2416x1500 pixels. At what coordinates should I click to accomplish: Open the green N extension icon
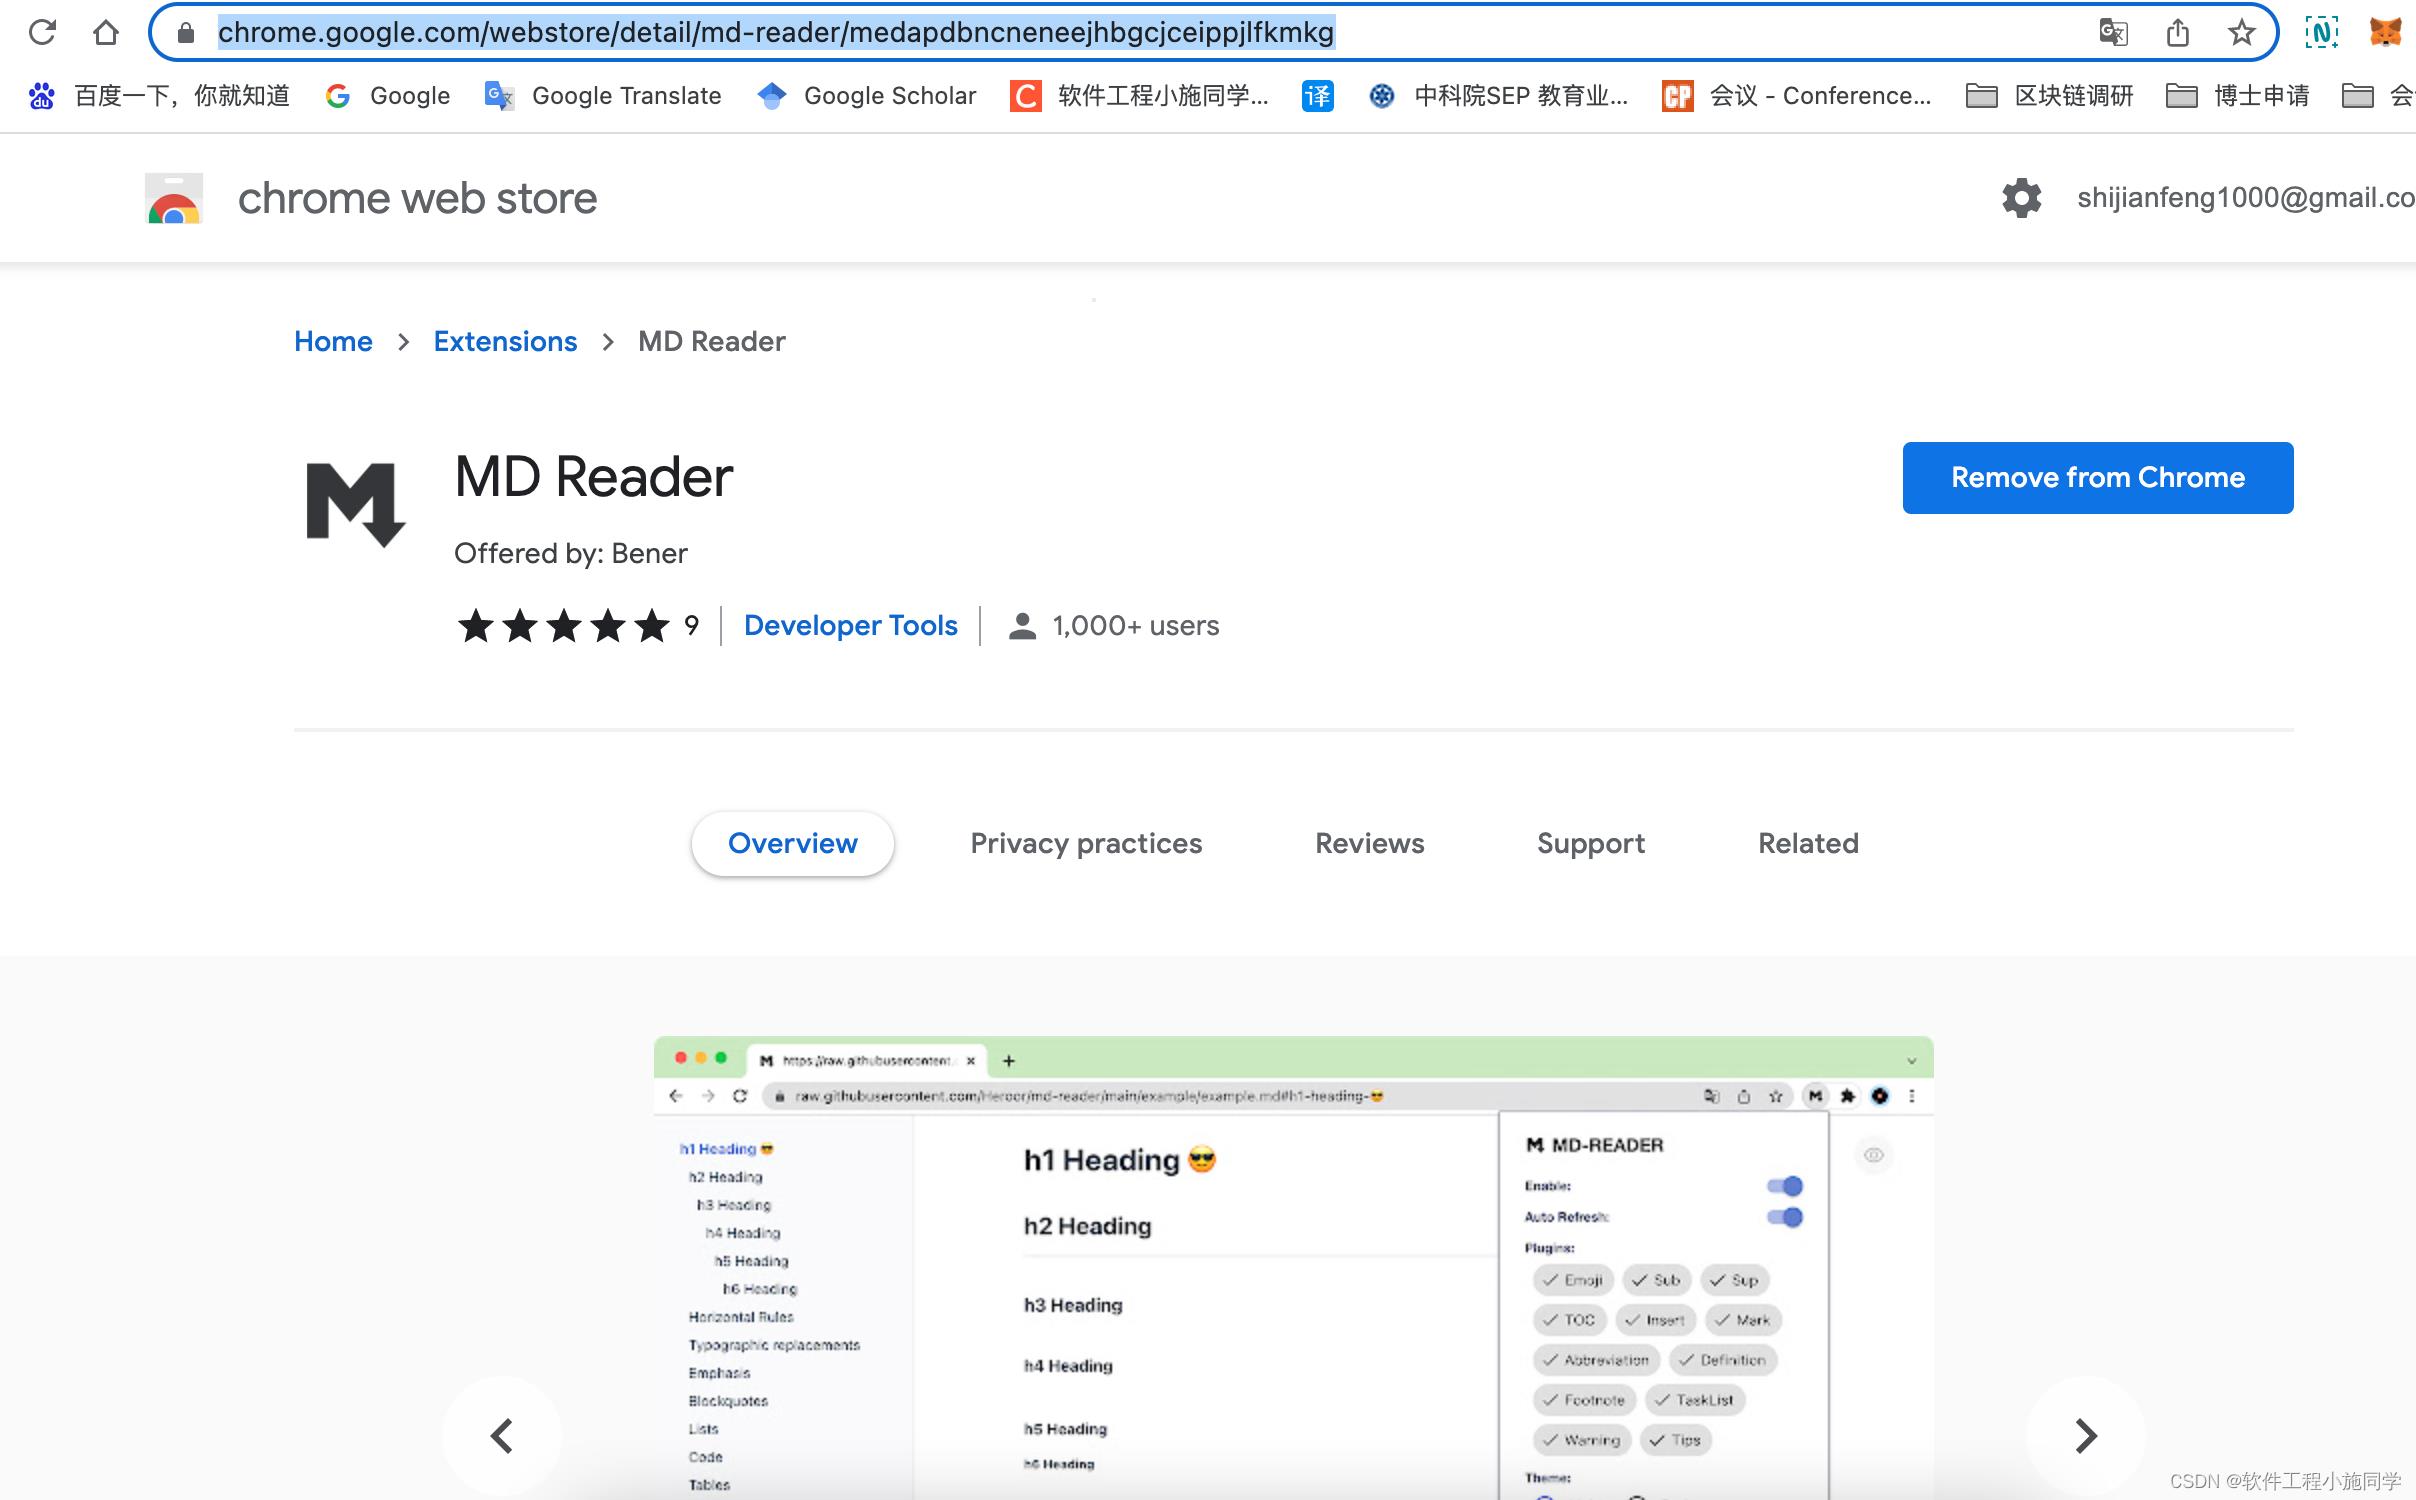(x=2322, y=33)
